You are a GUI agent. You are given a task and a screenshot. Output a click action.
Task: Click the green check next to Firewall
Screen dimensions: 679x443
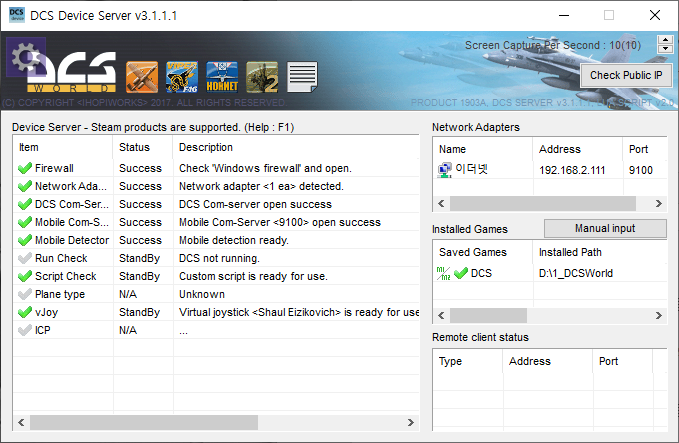click(25, 168)
